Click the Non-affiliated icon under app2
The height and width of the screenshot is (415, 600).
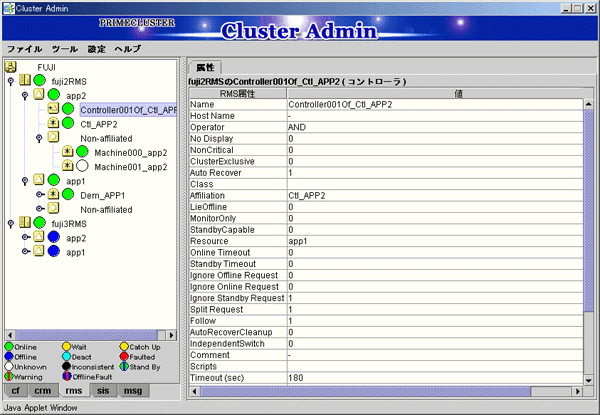pos(53,137)
